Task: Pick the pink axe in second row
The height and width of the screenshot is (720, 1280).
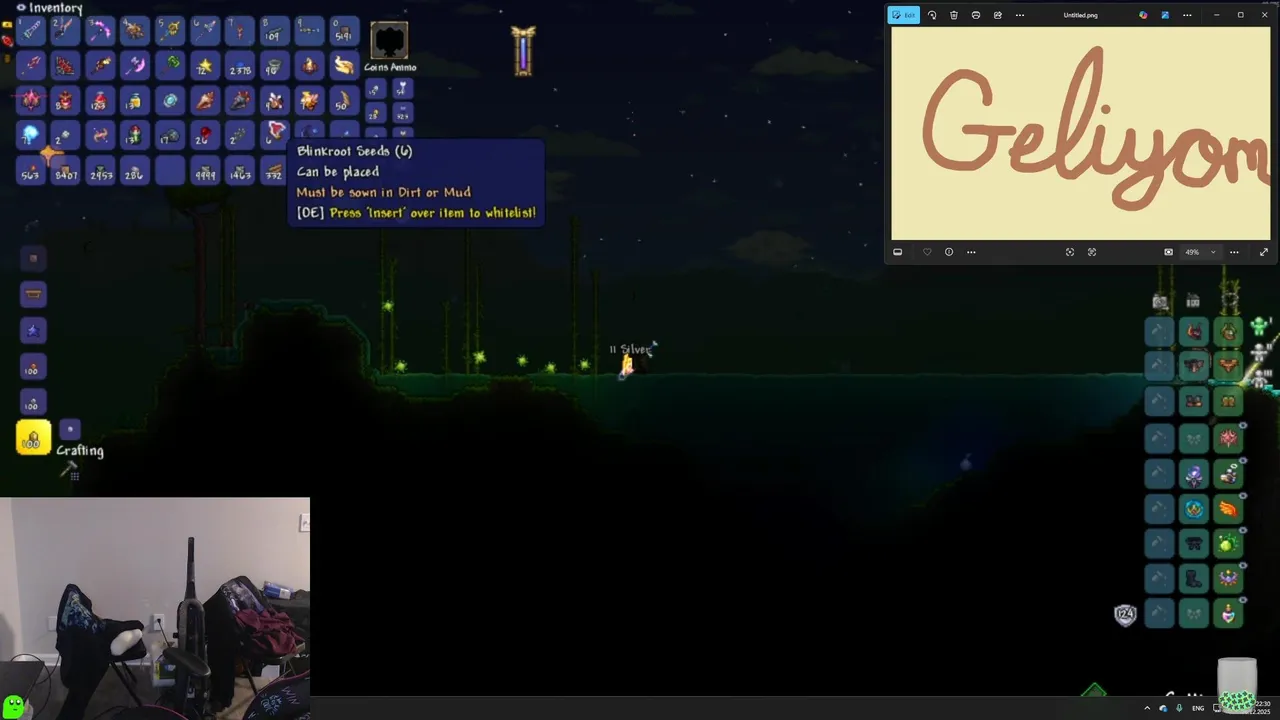Action: (x=135, y=66)
